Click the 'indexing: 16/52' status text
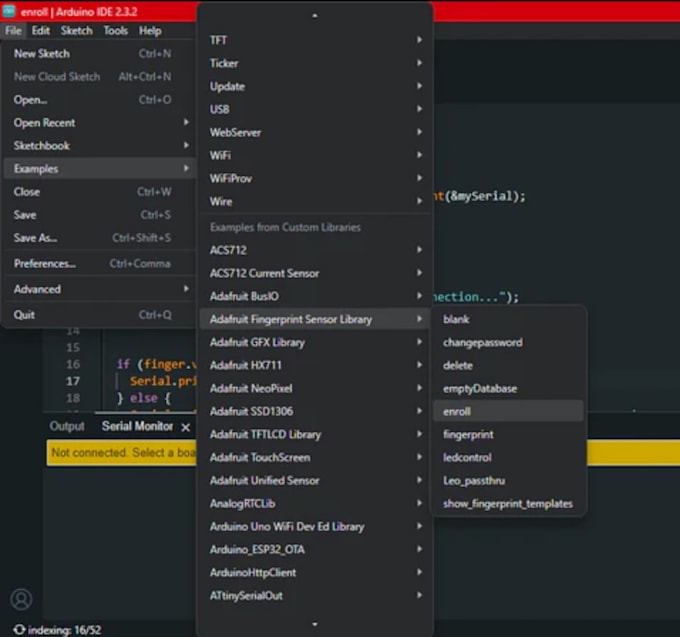This screenshot has width=680, height=637. click(x=65, y=630)
